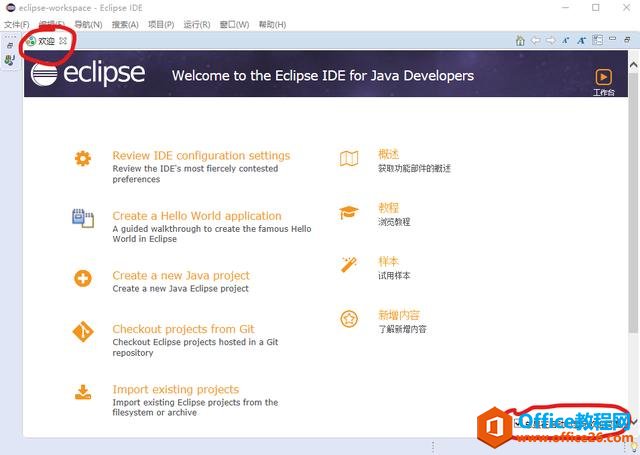Open the 文件(F) menu
This screenshot has width=640, height=455.
tap(17, 24)
